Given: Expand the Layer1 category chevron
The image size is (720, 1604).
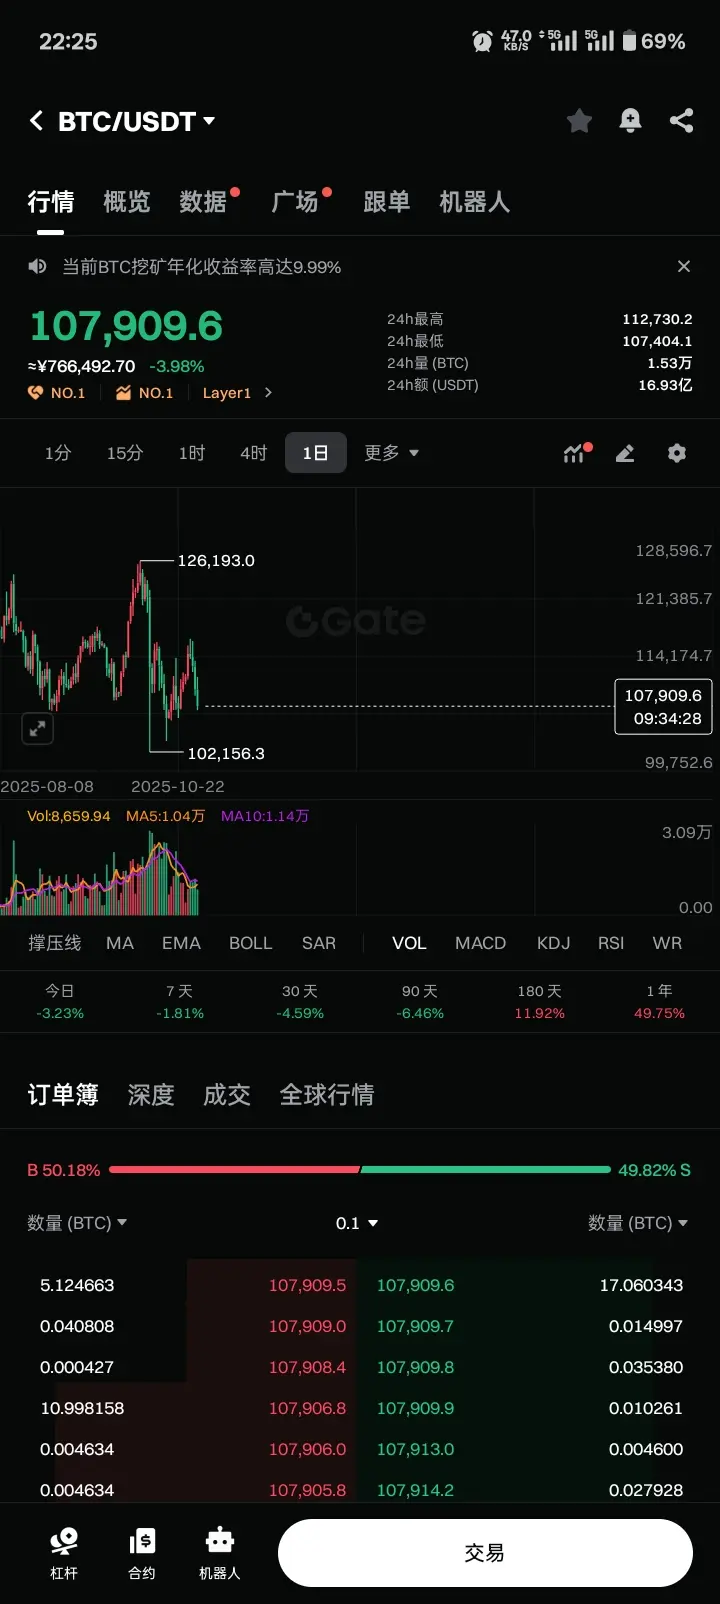Looking at the screenshot, I should 268,393.
